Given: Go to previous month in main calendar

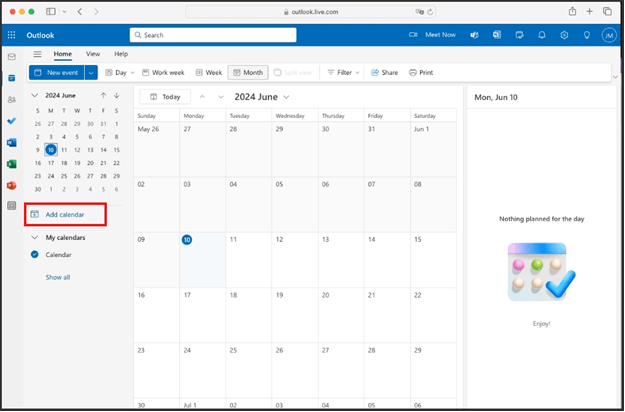Looking at the screenshot, I should pos(202,97).
